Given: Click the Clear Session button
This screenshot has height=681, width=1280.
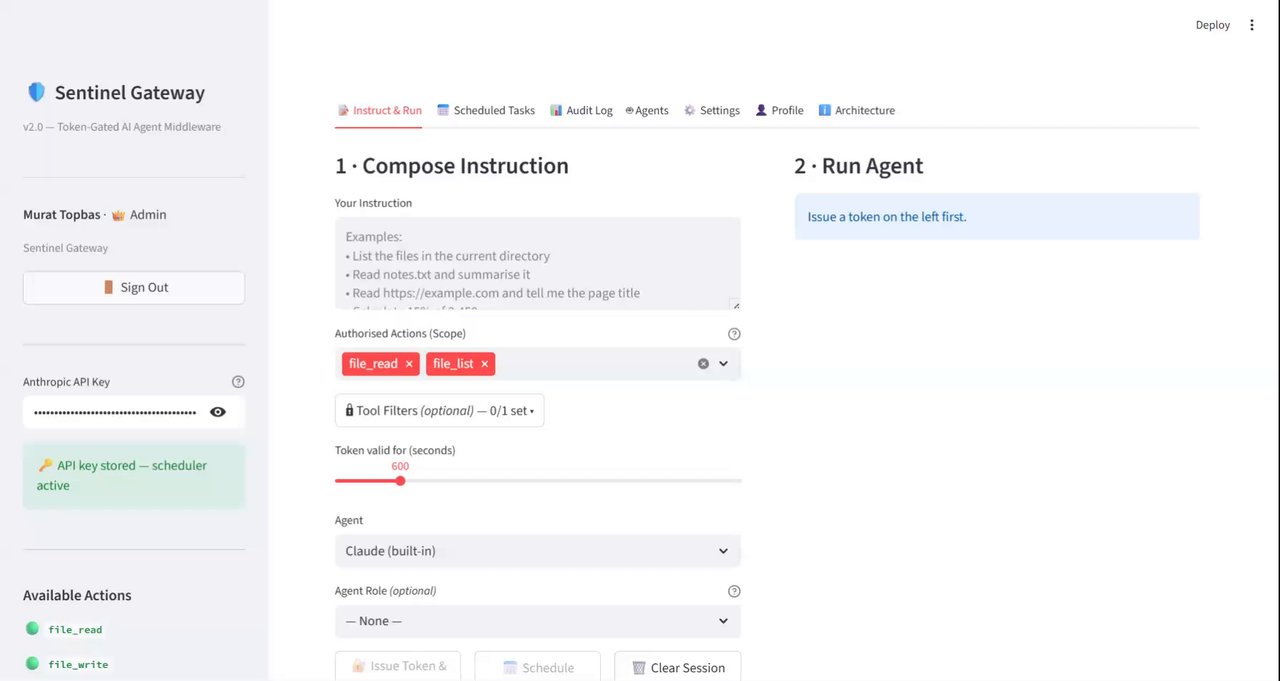Looking at the screenshot, I should 677,667.
